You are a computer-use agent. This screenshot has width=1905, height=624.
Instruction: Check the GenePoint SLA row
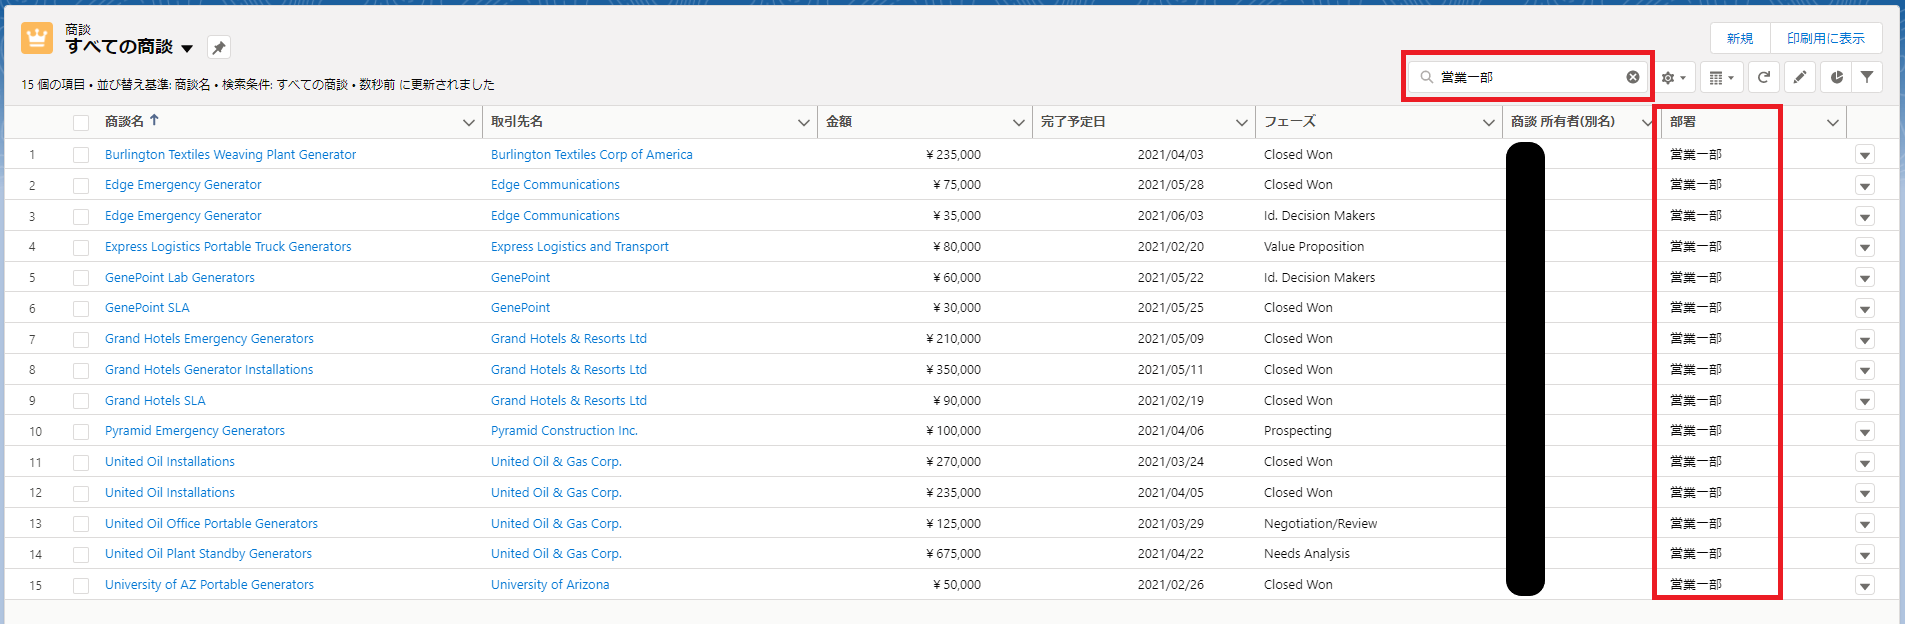[81, 308]
